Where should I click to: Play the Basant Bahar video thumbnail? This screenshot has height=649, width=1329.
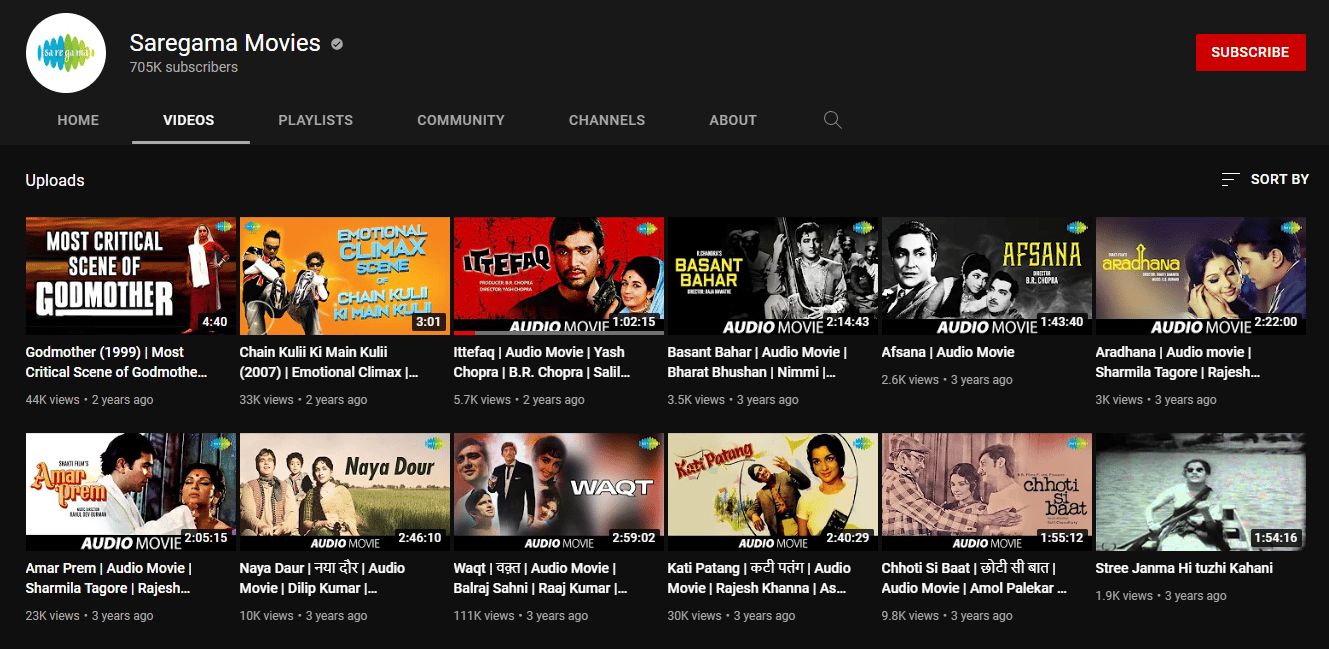tap(772, 276)
